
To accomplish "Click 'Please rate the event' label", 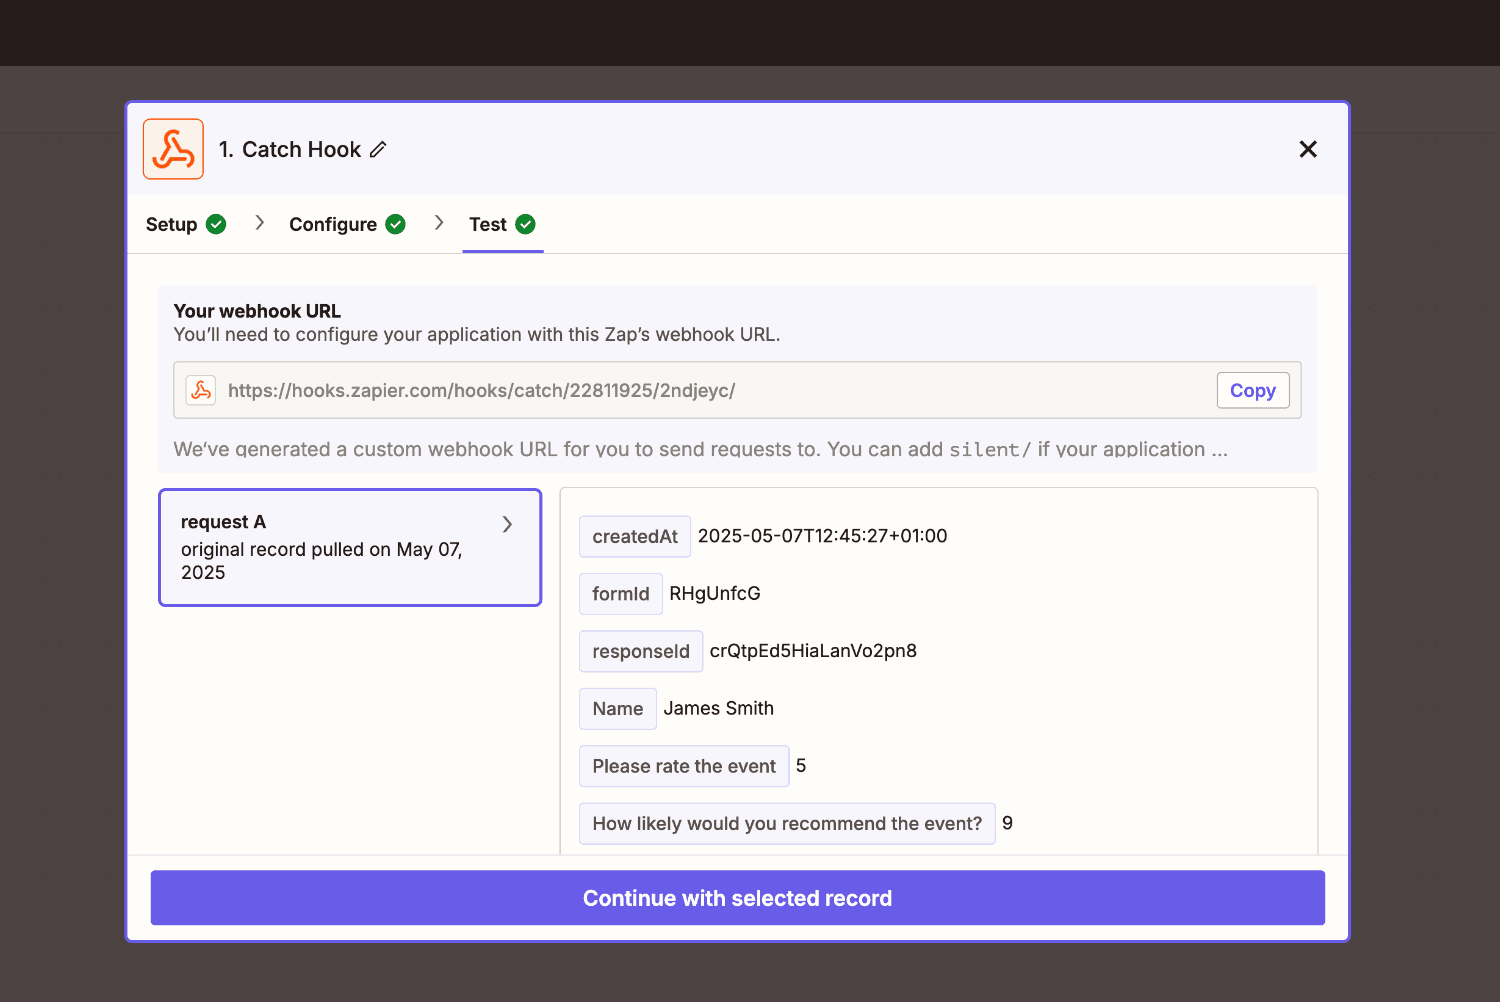I will point(684,766).
